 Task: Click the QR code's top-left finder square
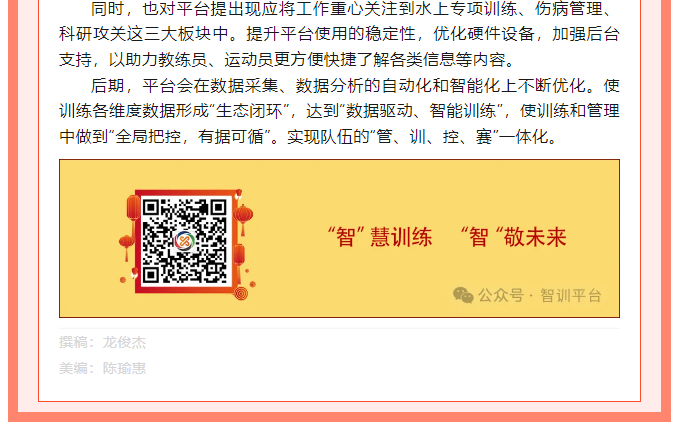click(150, 207)
